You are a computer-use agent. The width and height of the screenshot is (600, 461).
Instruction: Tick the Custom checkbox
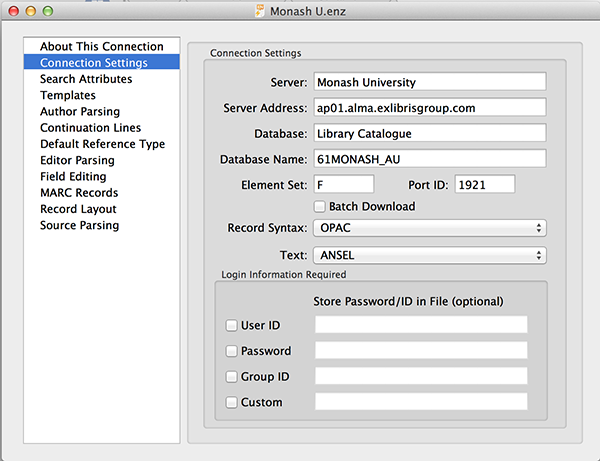(x=231, y=402)
